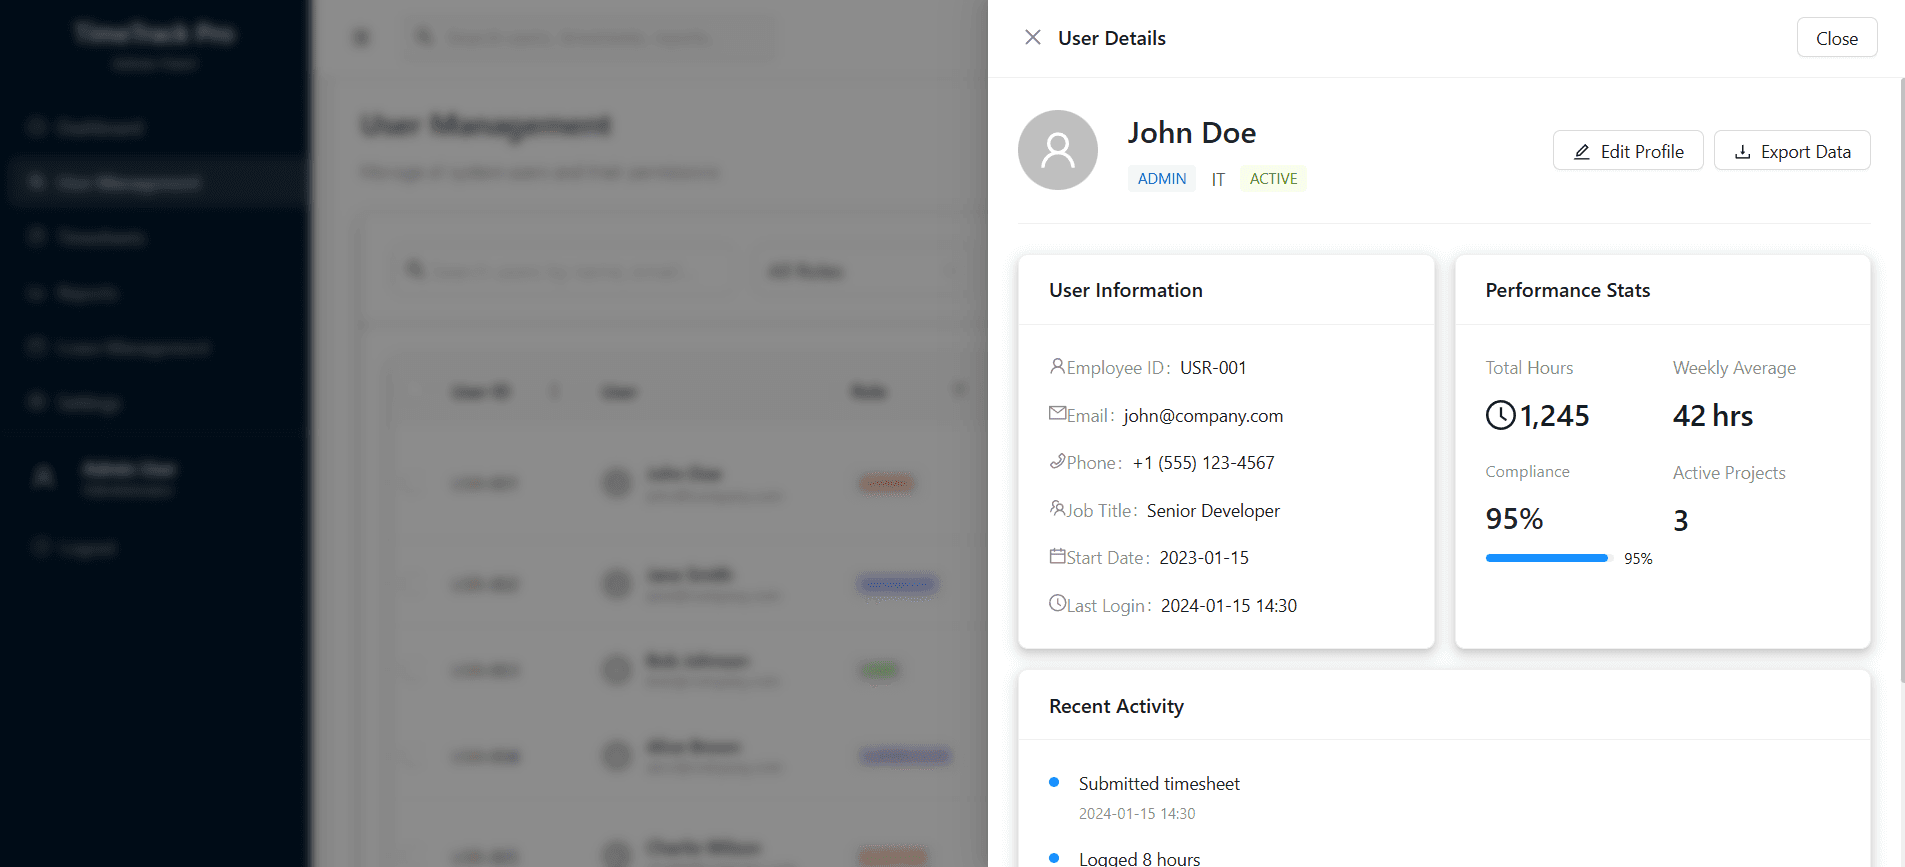Click the Active Projects value 3
The height and width of the screenshot is (867, 1905).
click(1681, 521)
